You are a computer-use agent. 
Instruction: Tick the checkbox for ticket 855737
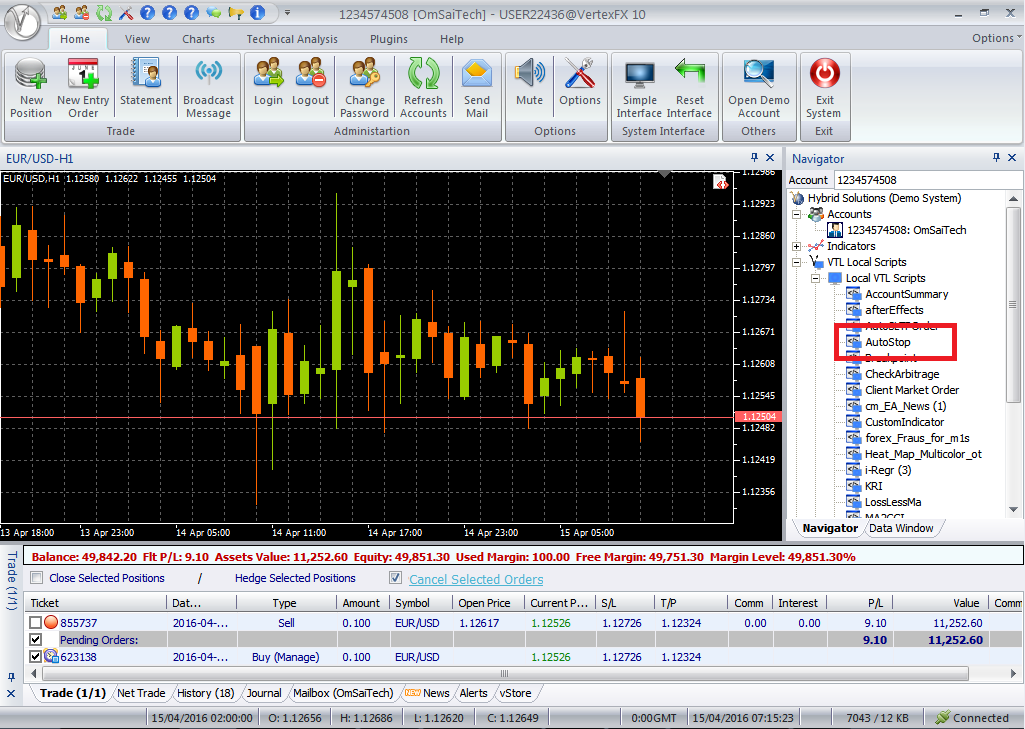coord(35,623)
